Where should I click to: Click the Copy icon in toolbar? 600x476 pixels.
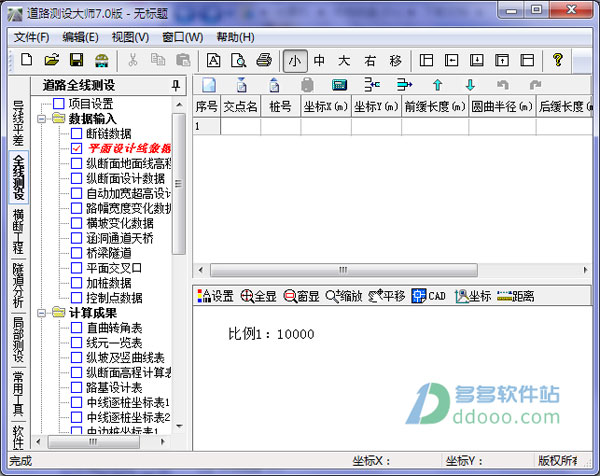point(158,60)
